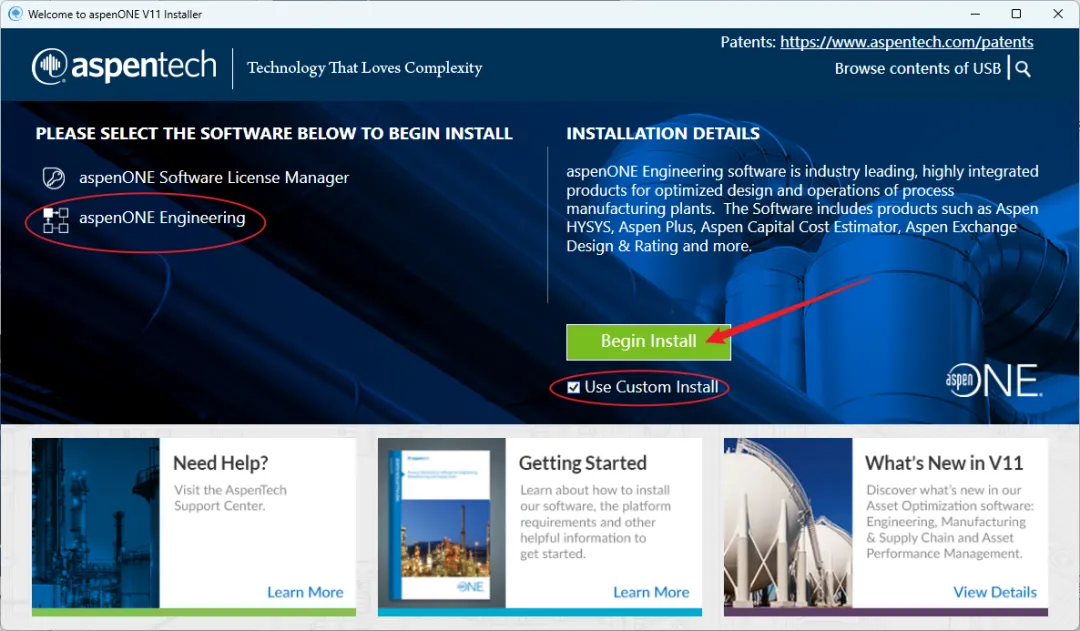
Task: Uncheck the Use Custom Install checkbox
Action: pos(573,387)
